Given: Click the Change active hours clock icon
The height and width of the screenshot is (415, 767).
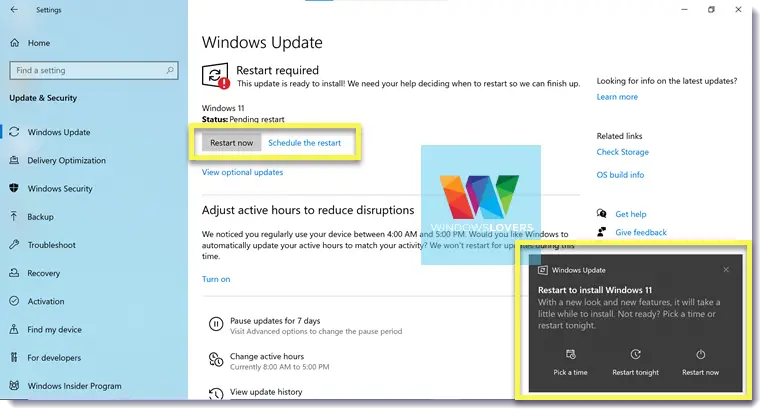Looking at the screenshot, I should click(x=216, y=359).
